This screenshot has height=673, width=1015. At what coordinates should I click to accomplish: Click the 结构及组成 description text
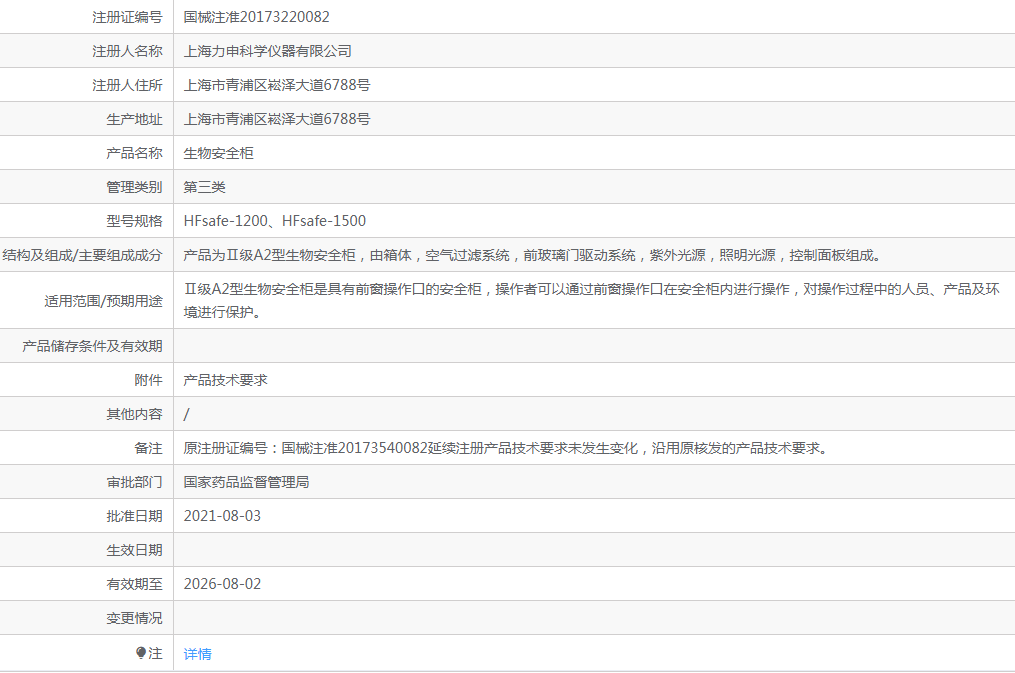[533, 255]
